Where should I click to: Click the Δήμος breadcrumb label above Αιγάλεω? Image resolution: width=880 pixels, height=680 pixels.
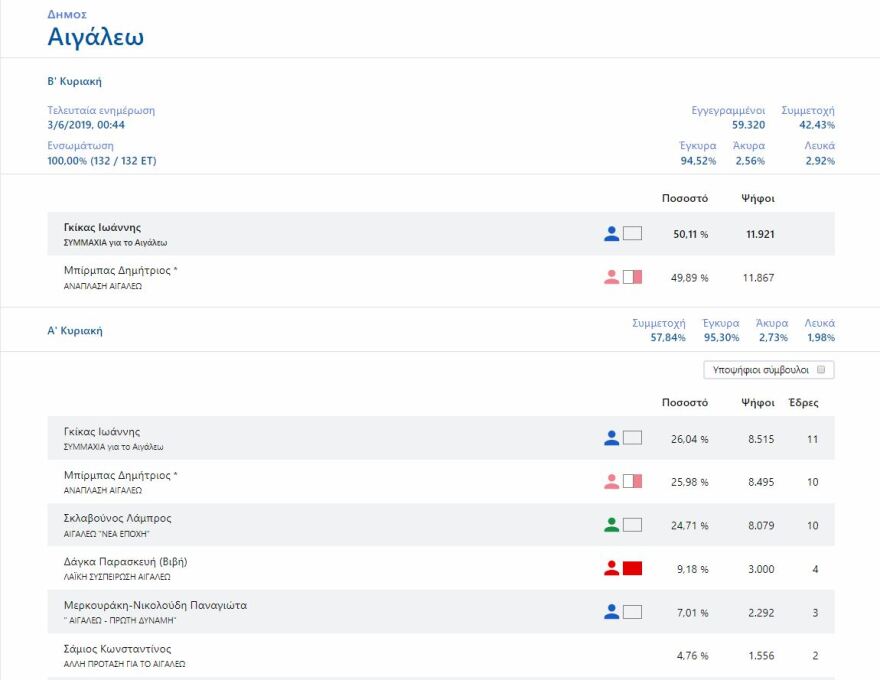coord(67,15)
